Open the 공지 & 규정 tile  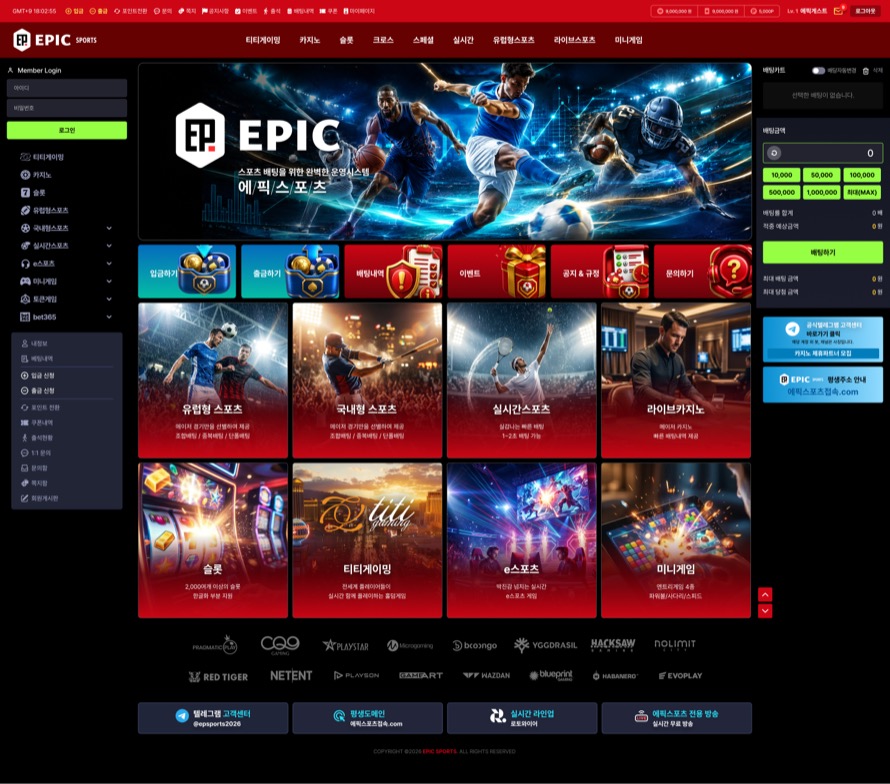click(x=600, y=272)
